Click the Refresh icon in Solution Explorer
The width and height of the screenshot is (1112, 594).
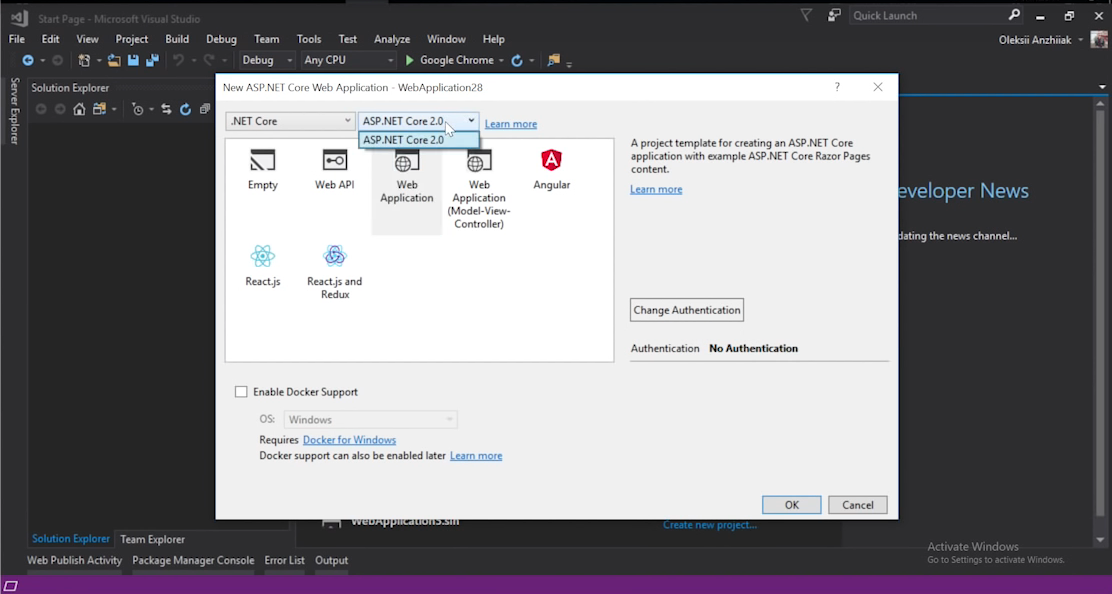coord(185,109)
